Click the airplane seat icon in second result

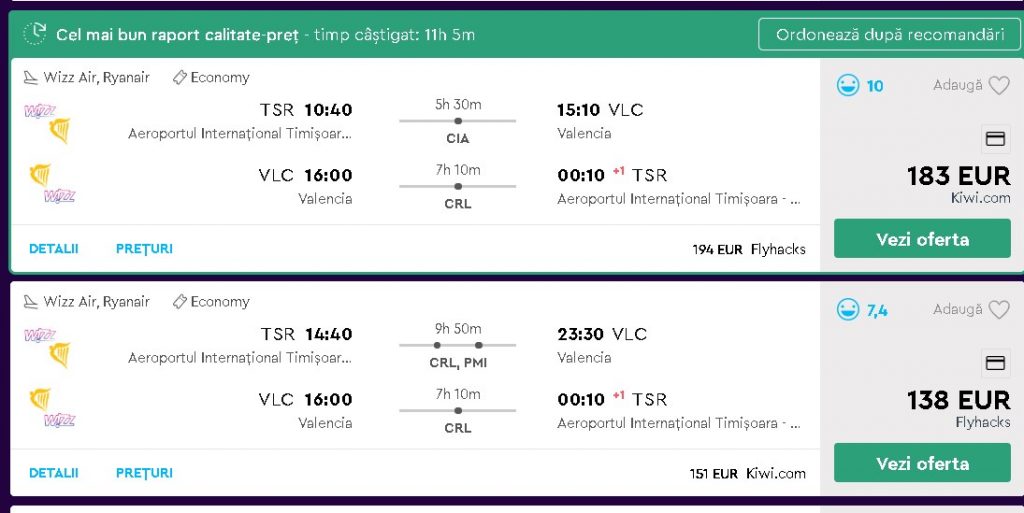click(x=31, y=301)
